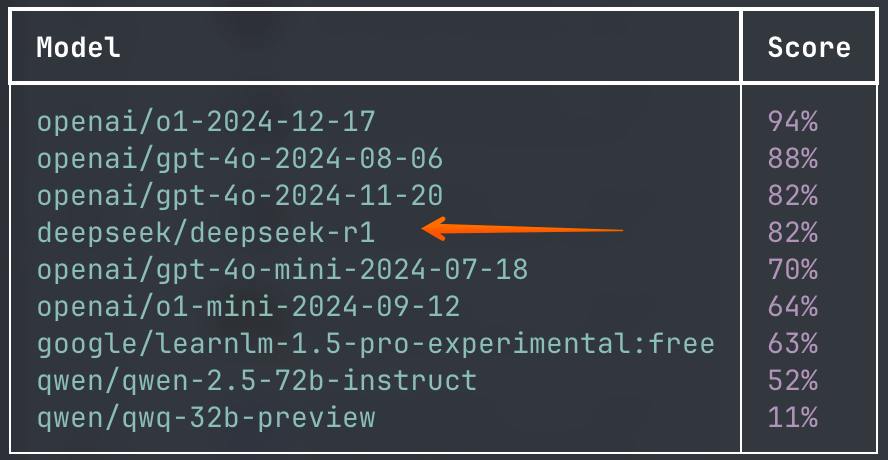This screenshot has width=888, height=460.
Task: Select openai/gpt-4o-2024-08-06 model name
Action: [240, 159]
